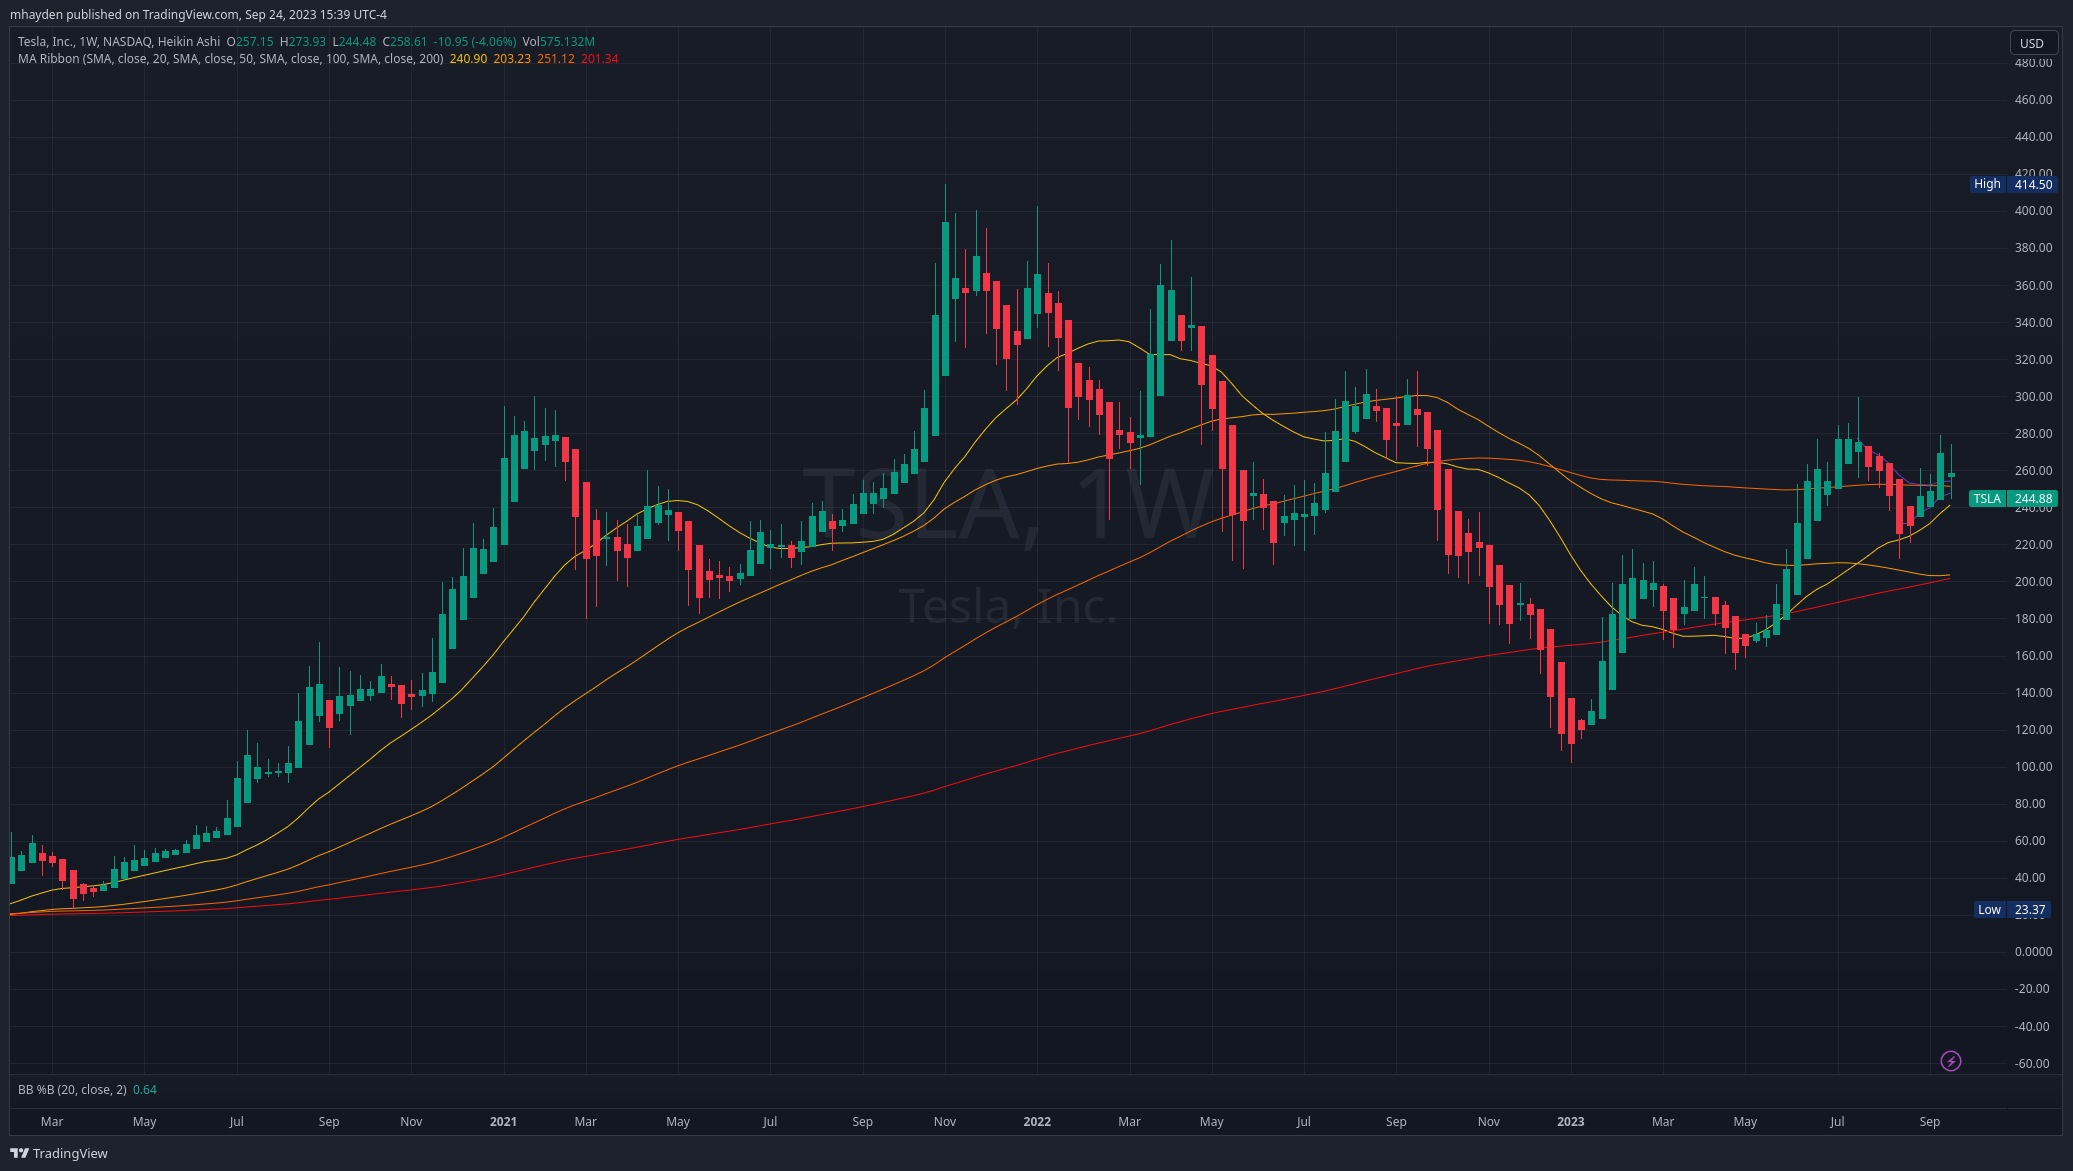2073x1171 pixels.
Task: Click the MA Ribbon value 251.12
Action: coord(556,59)
